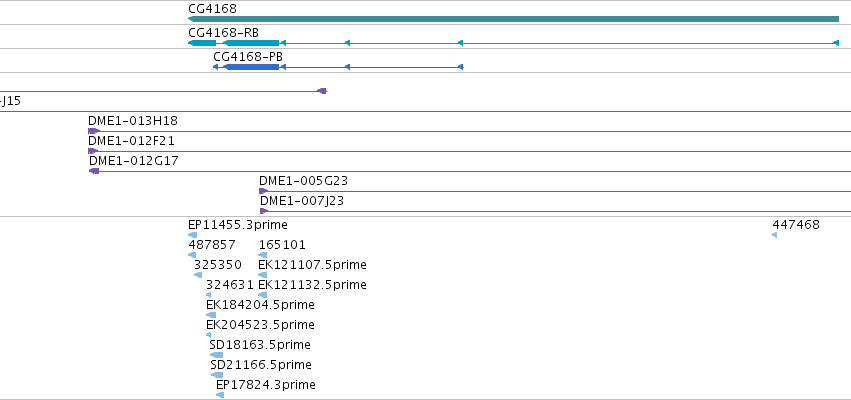The height and width of the screenshot is (400, 851).
Task: Click the EK184204.5prime marker glyph
Action: [211, 315]
